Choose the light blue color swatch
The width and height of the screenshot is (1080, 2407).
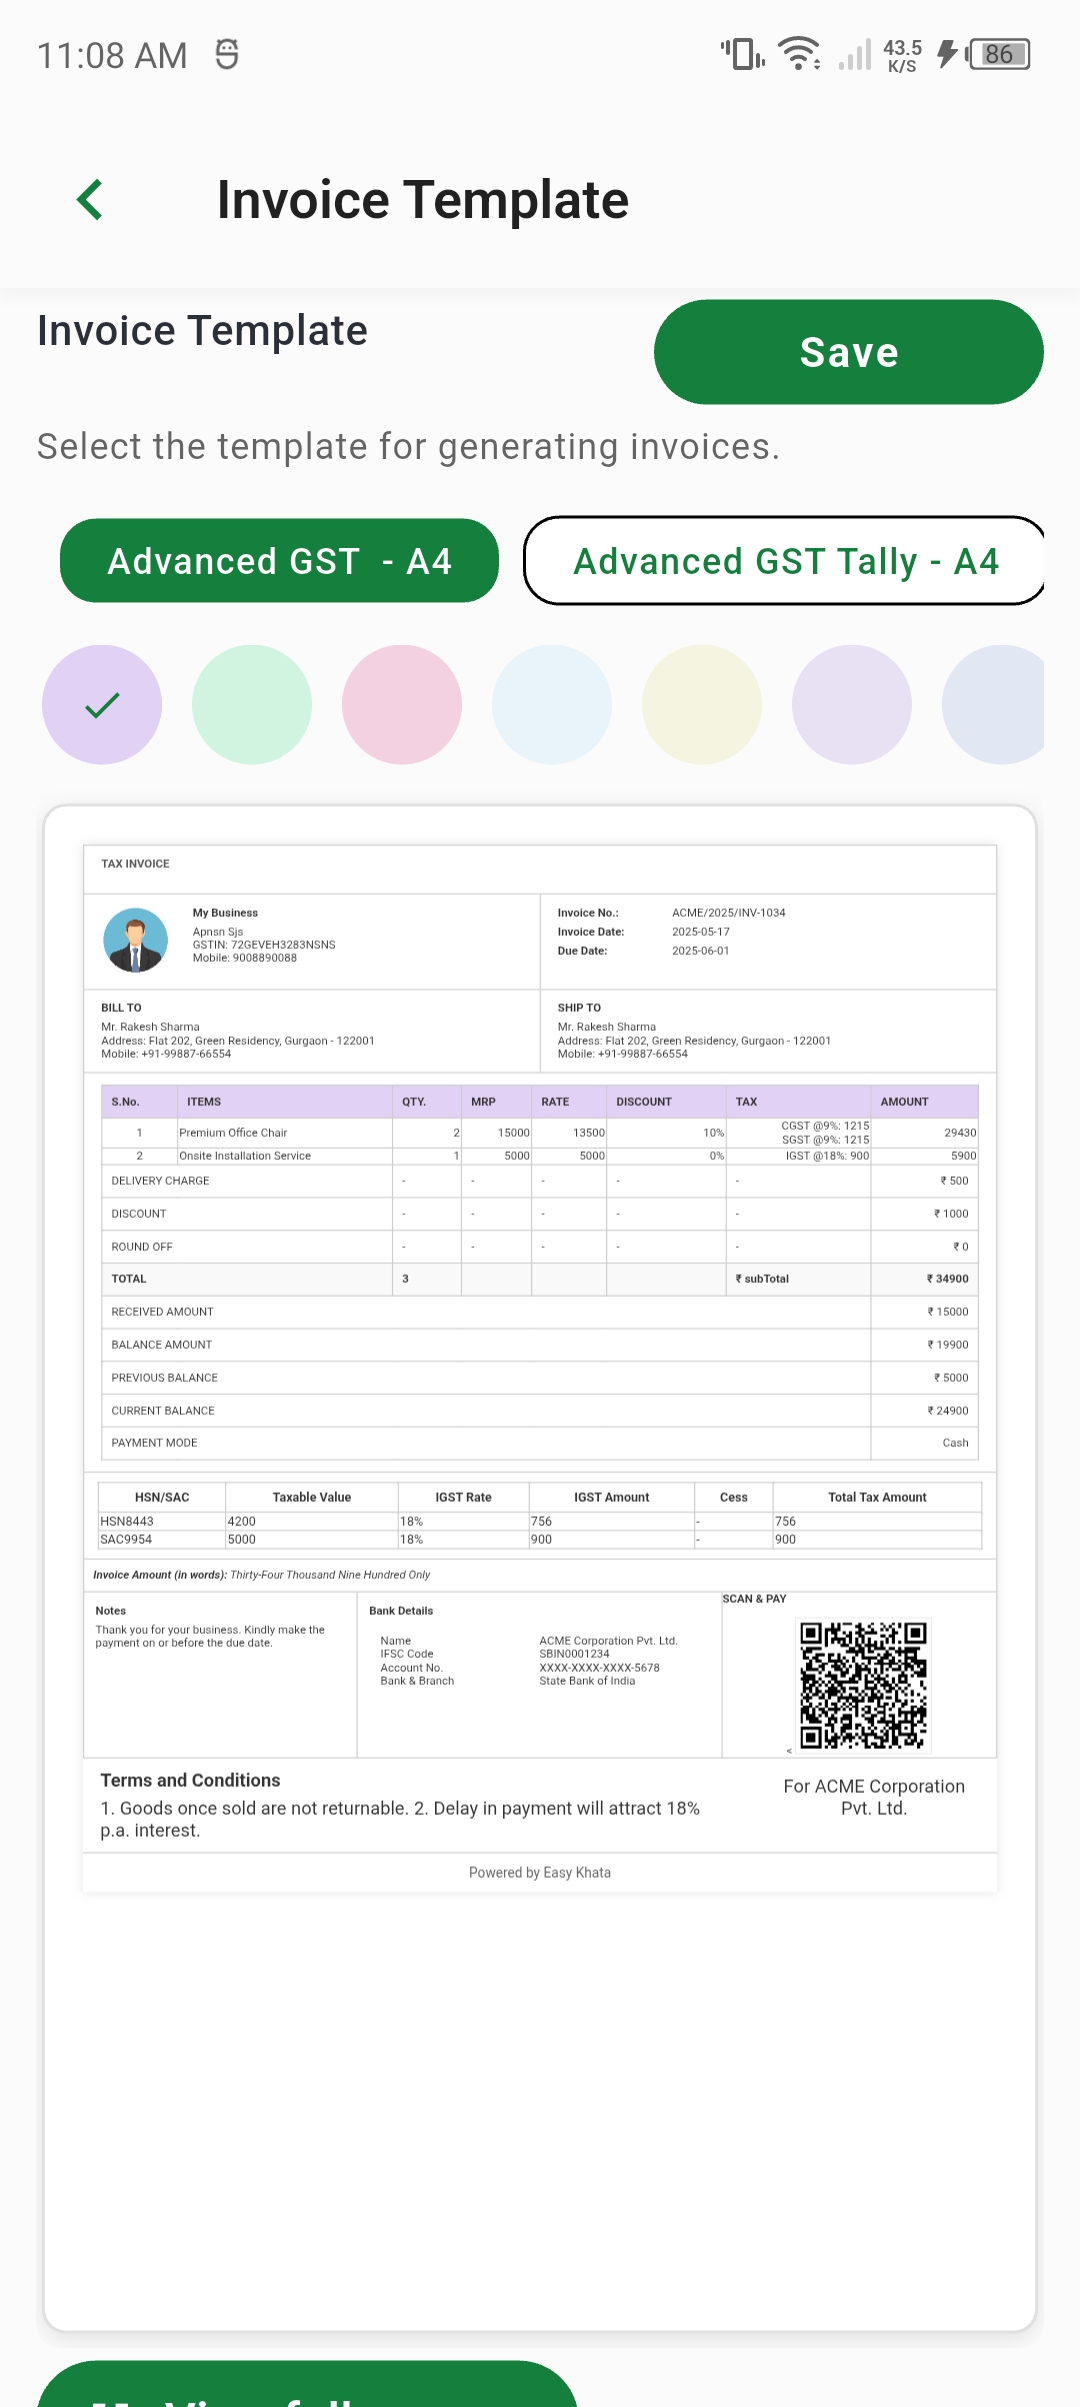[x=552, y=705]
